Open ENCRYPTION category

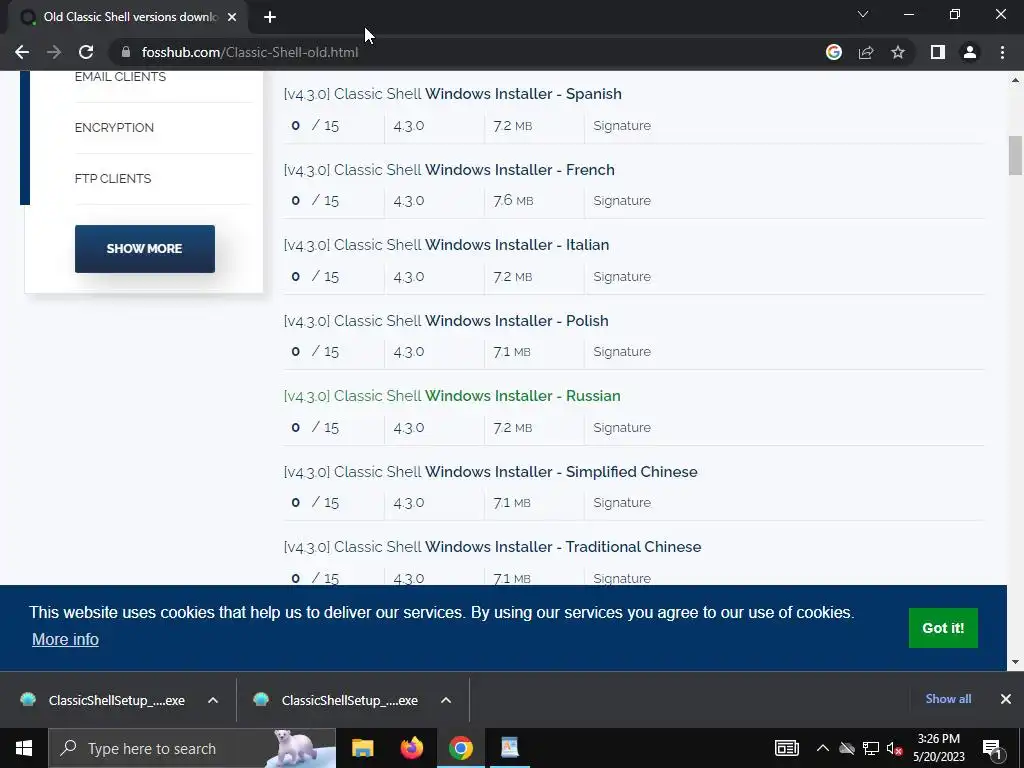(114, 127)
